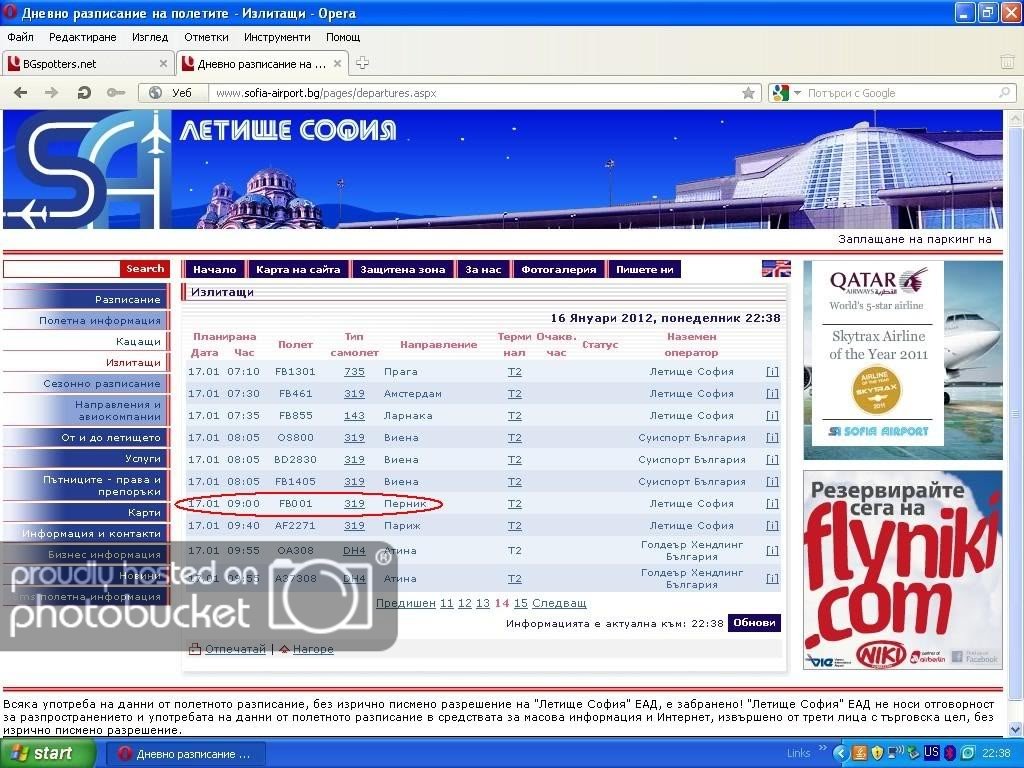Click the red Search button
Image resolution: width=1024 pixels, height=768 pixels.
click(x=145, y=269)
